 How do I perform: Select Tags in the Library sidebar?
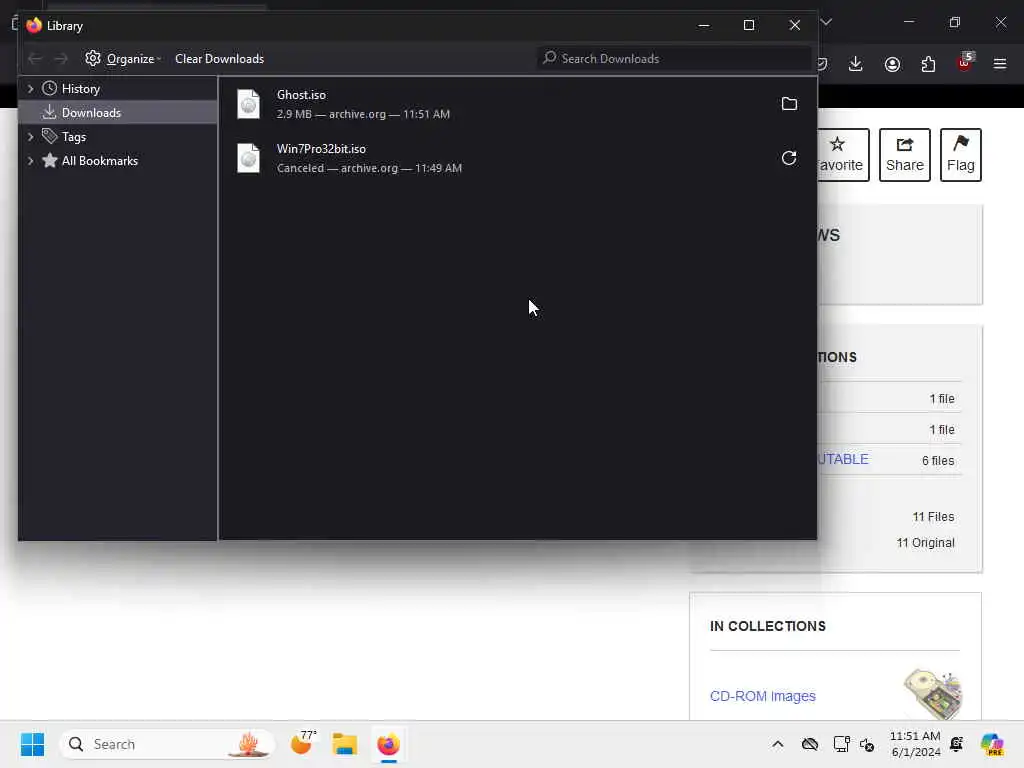118,136
